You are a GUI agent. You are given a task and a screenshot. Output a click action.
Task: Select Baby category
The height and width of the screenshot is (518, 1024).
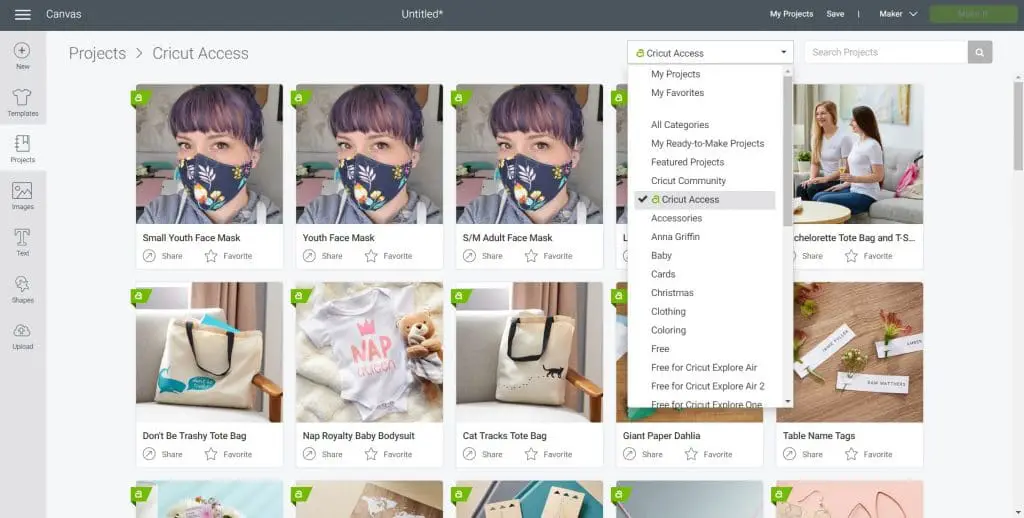click(x=661, y=255)
